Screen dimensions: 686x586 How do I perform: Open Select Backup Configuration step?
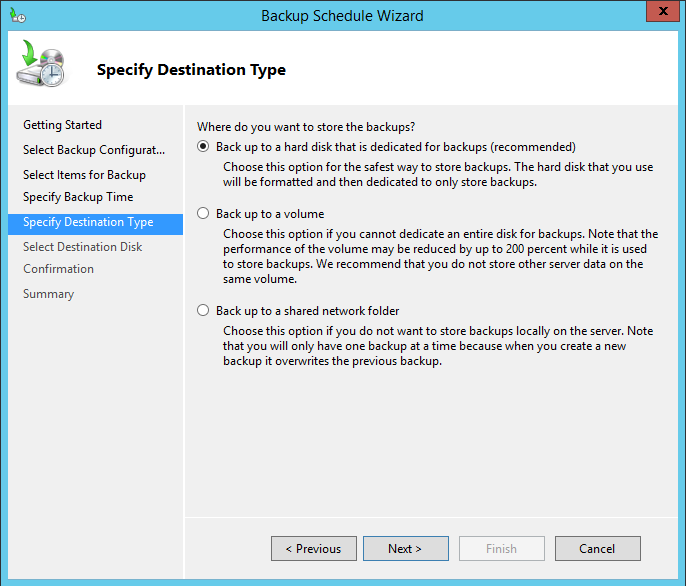click(94, 150)
